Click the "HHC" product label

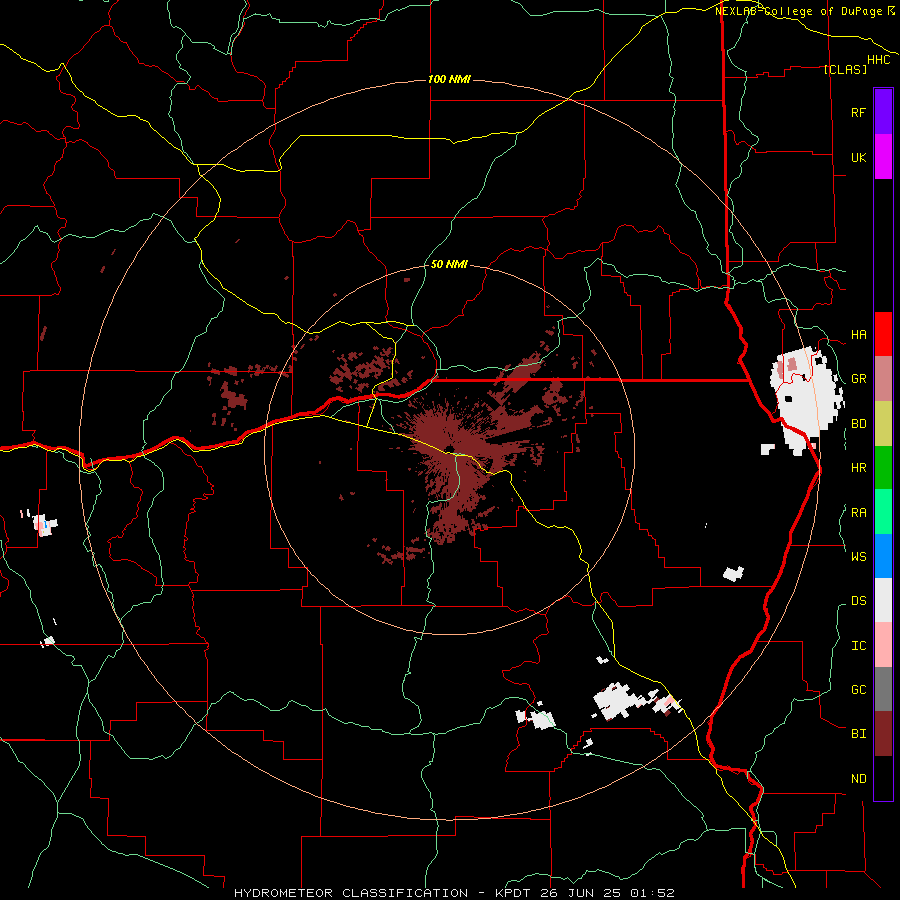(879, 60)
